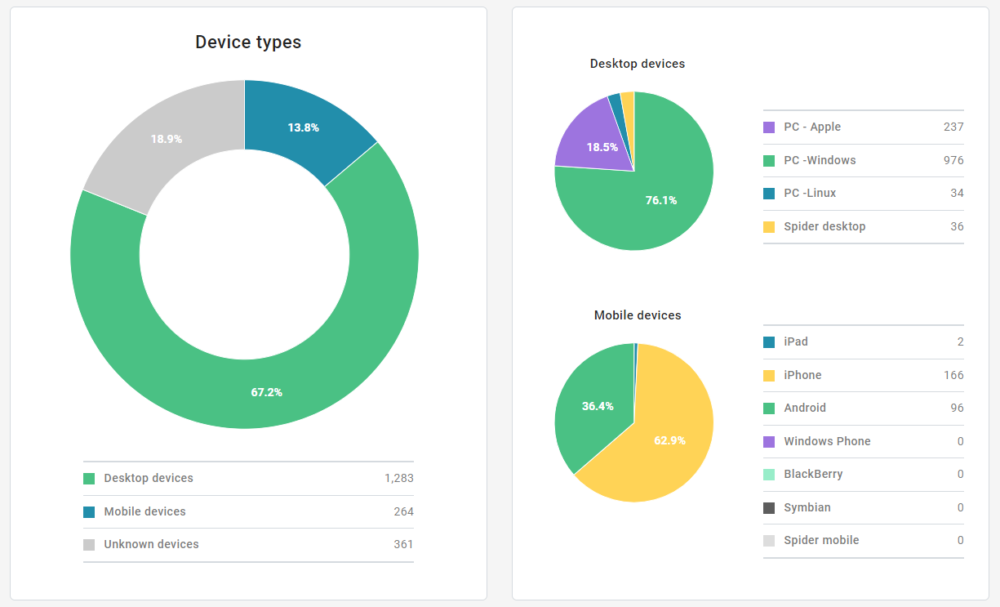
Task: Click the BlackBerry legend label
Action: click(x=812, y=474)
